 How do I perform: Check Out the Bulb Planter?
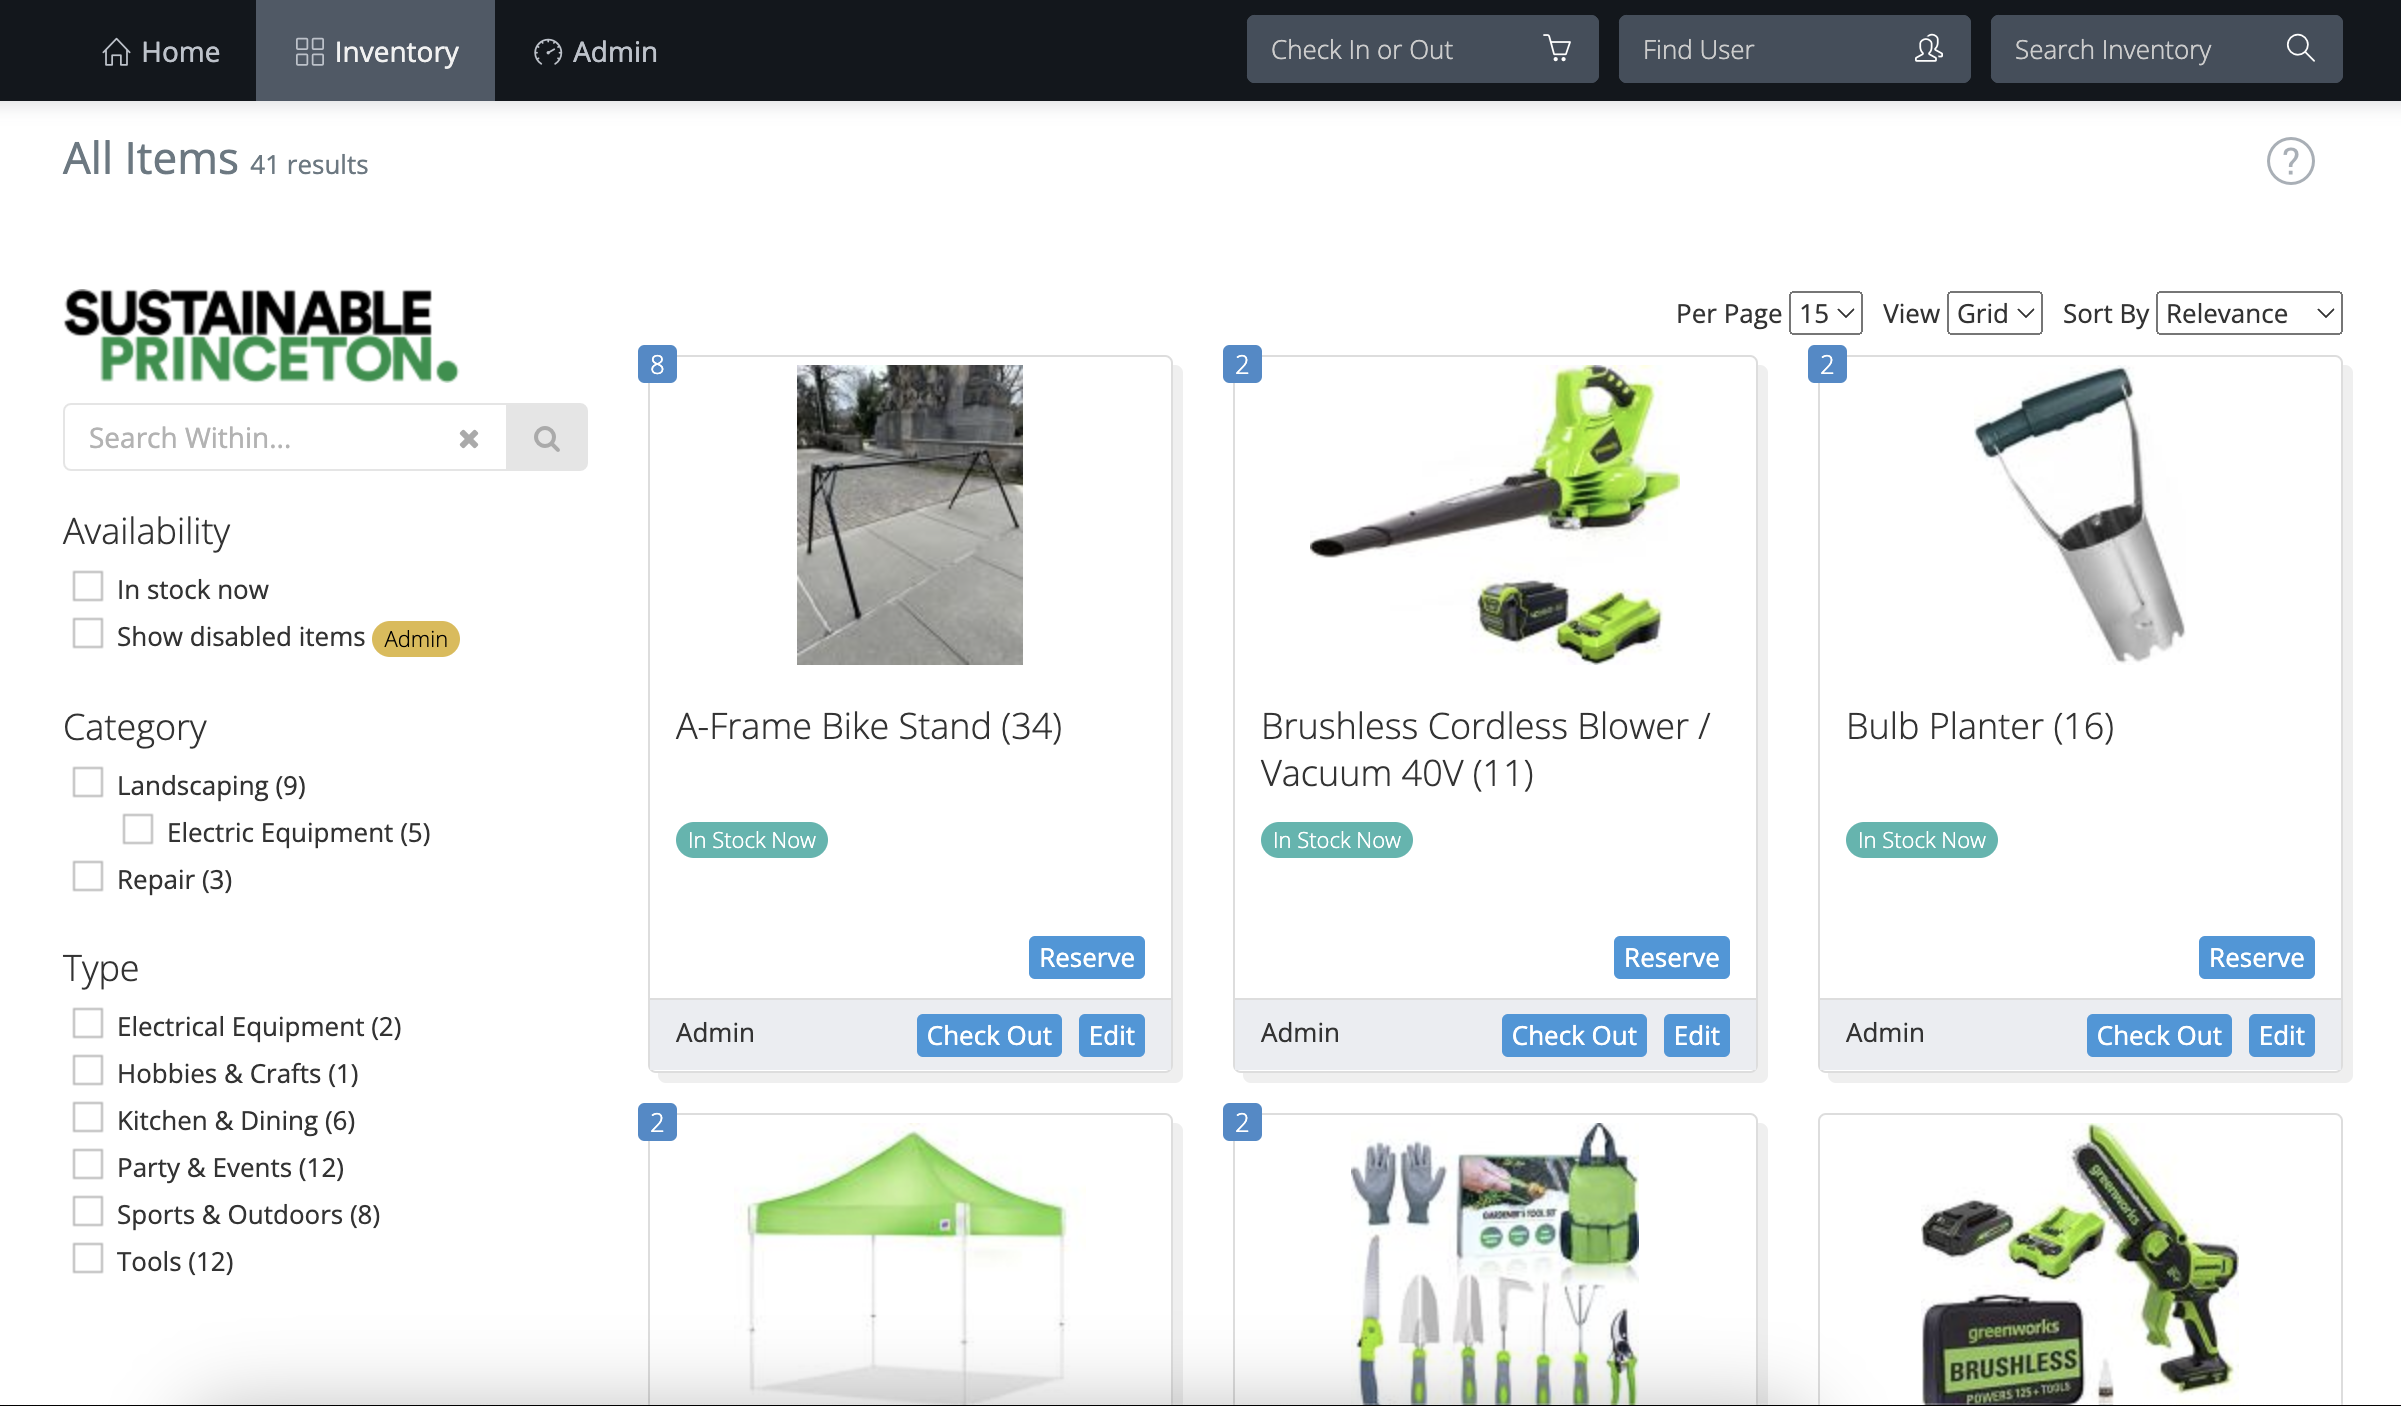pyautogui.click(x=2159, y=1036)
